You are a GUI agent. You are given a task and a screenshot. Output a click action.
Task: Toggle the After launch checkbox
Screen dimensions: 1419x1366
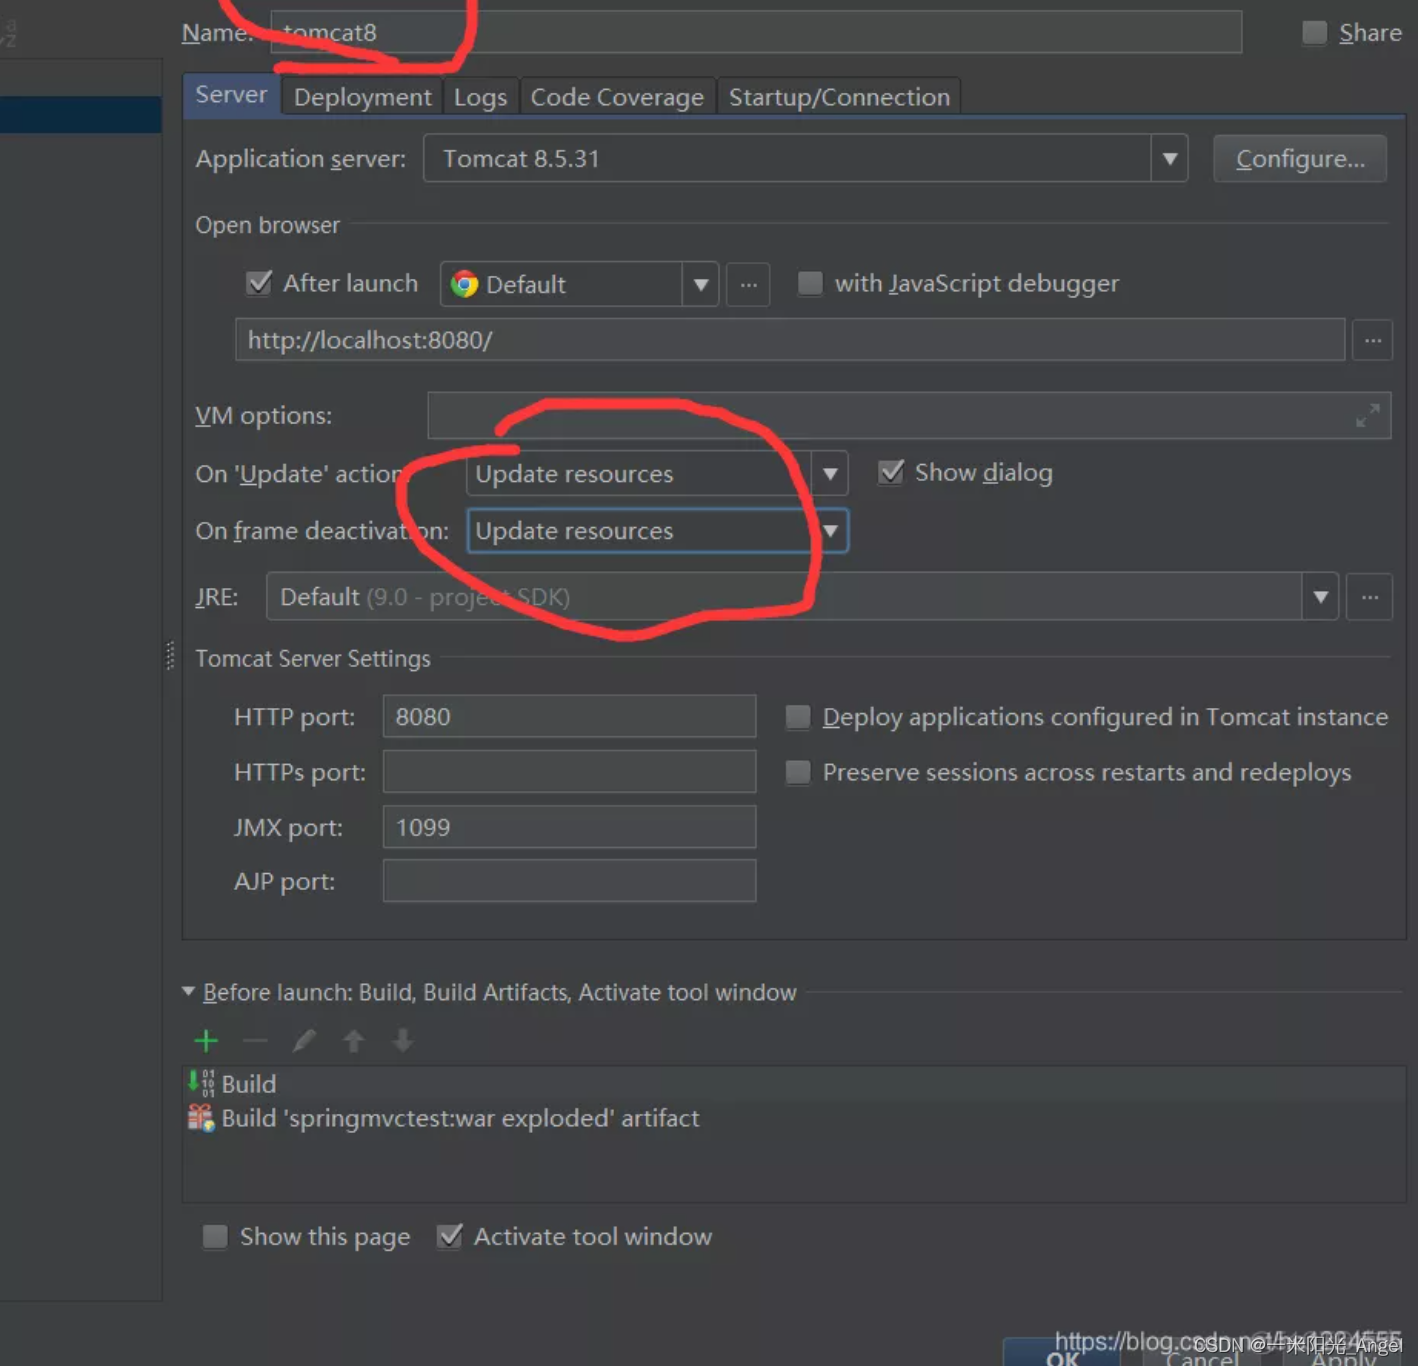tap(259, 283)
